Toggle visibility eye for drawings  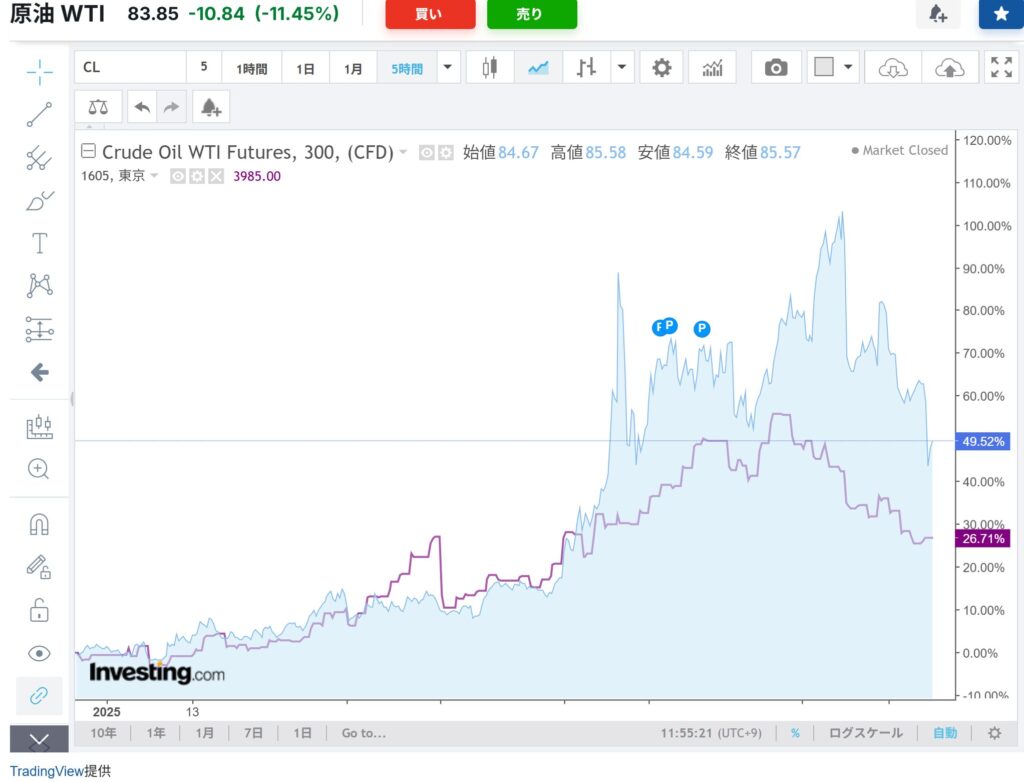point(39,653)
